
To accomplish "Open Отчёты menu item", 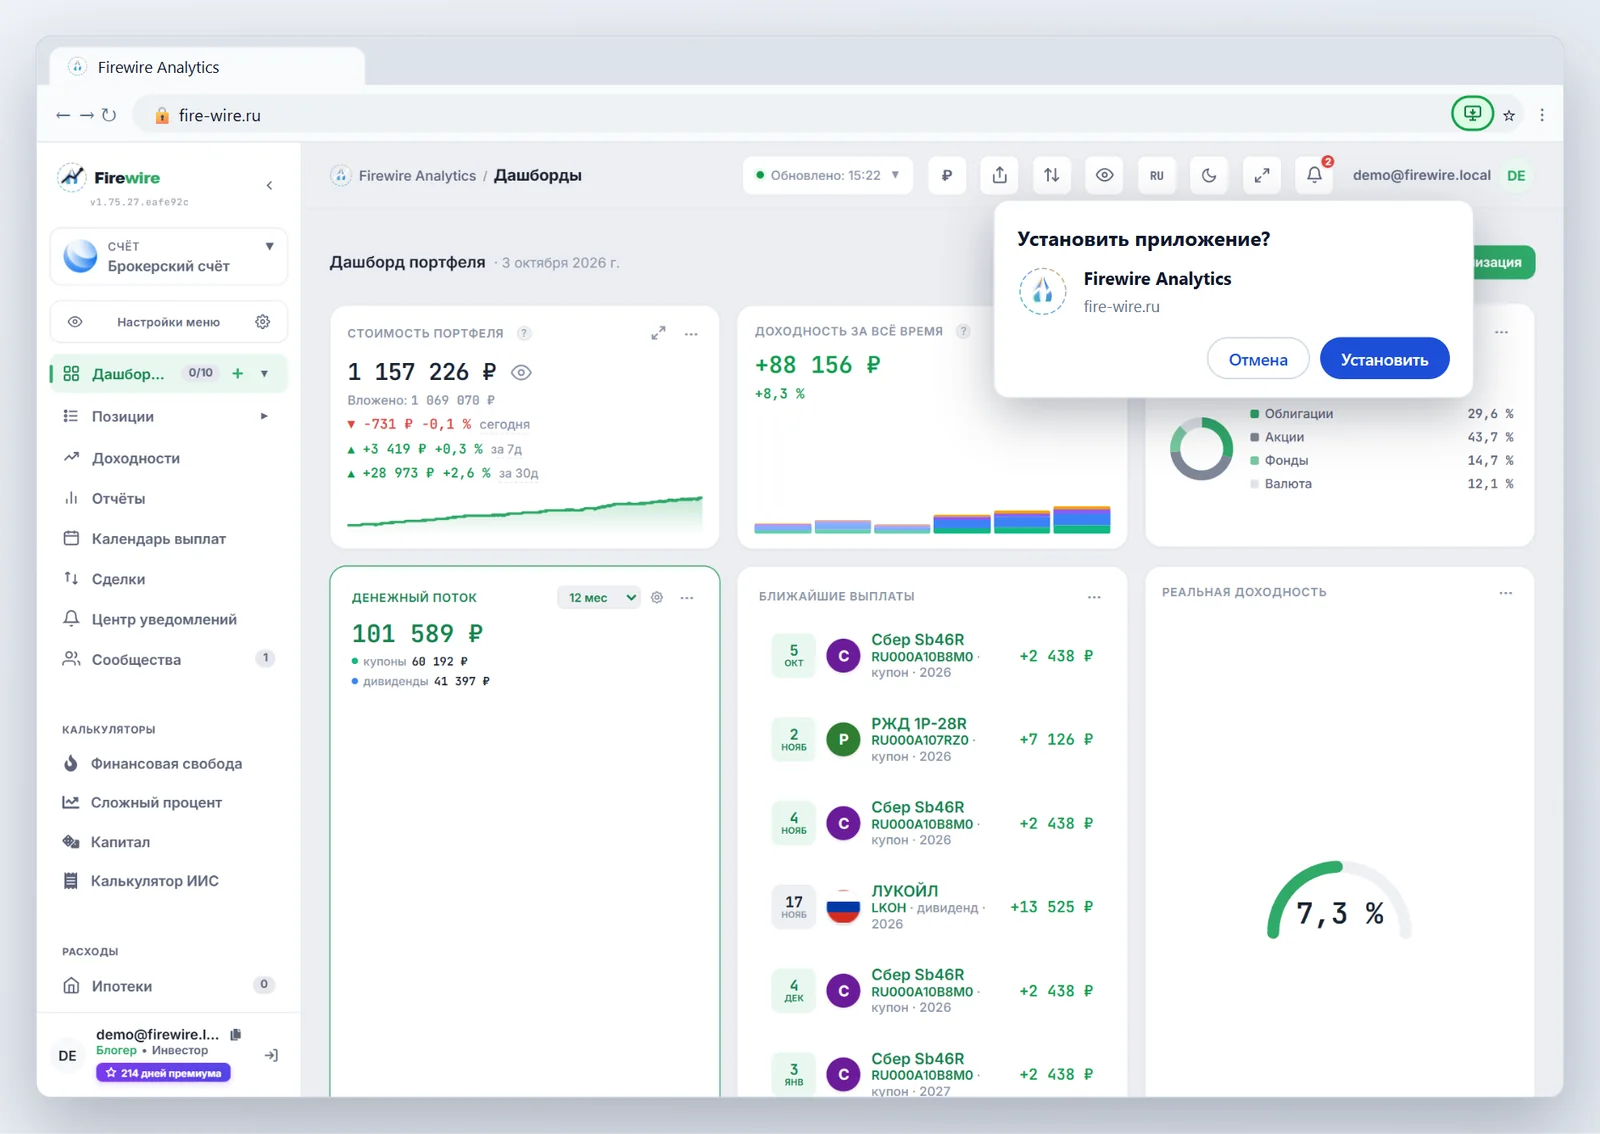I will point(169,498).
